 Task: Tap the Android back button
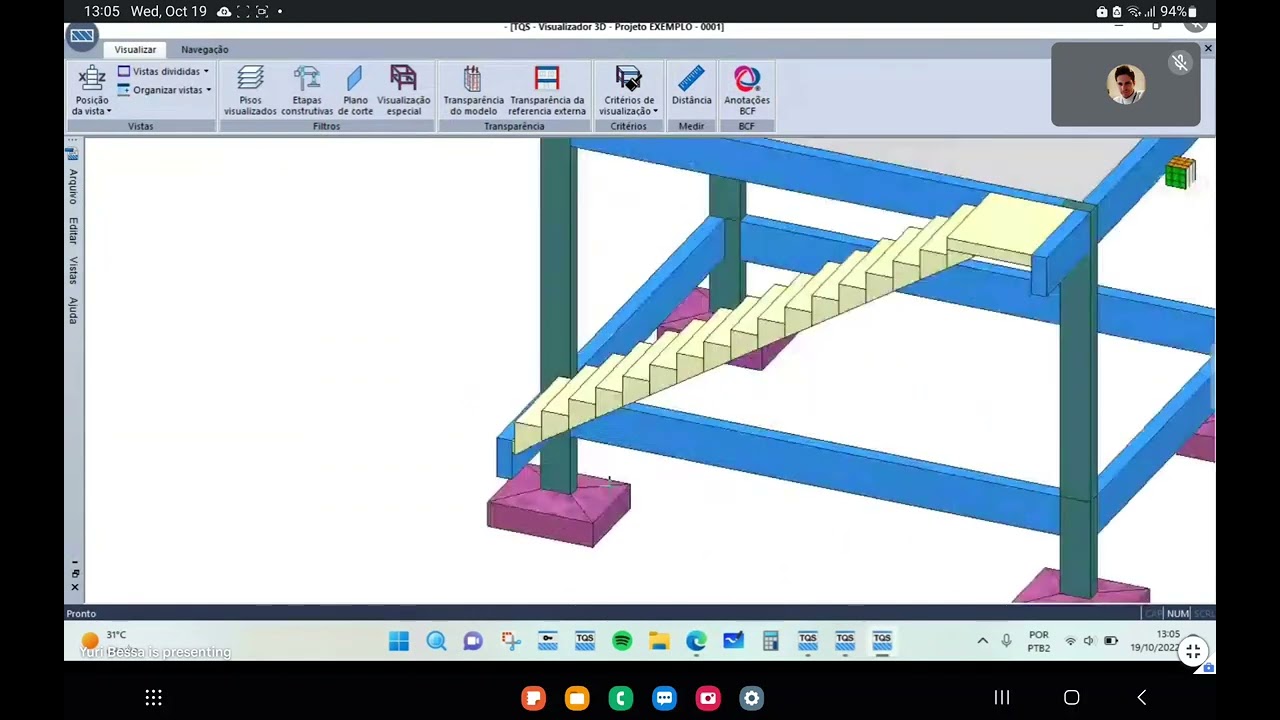[1141, 698]
